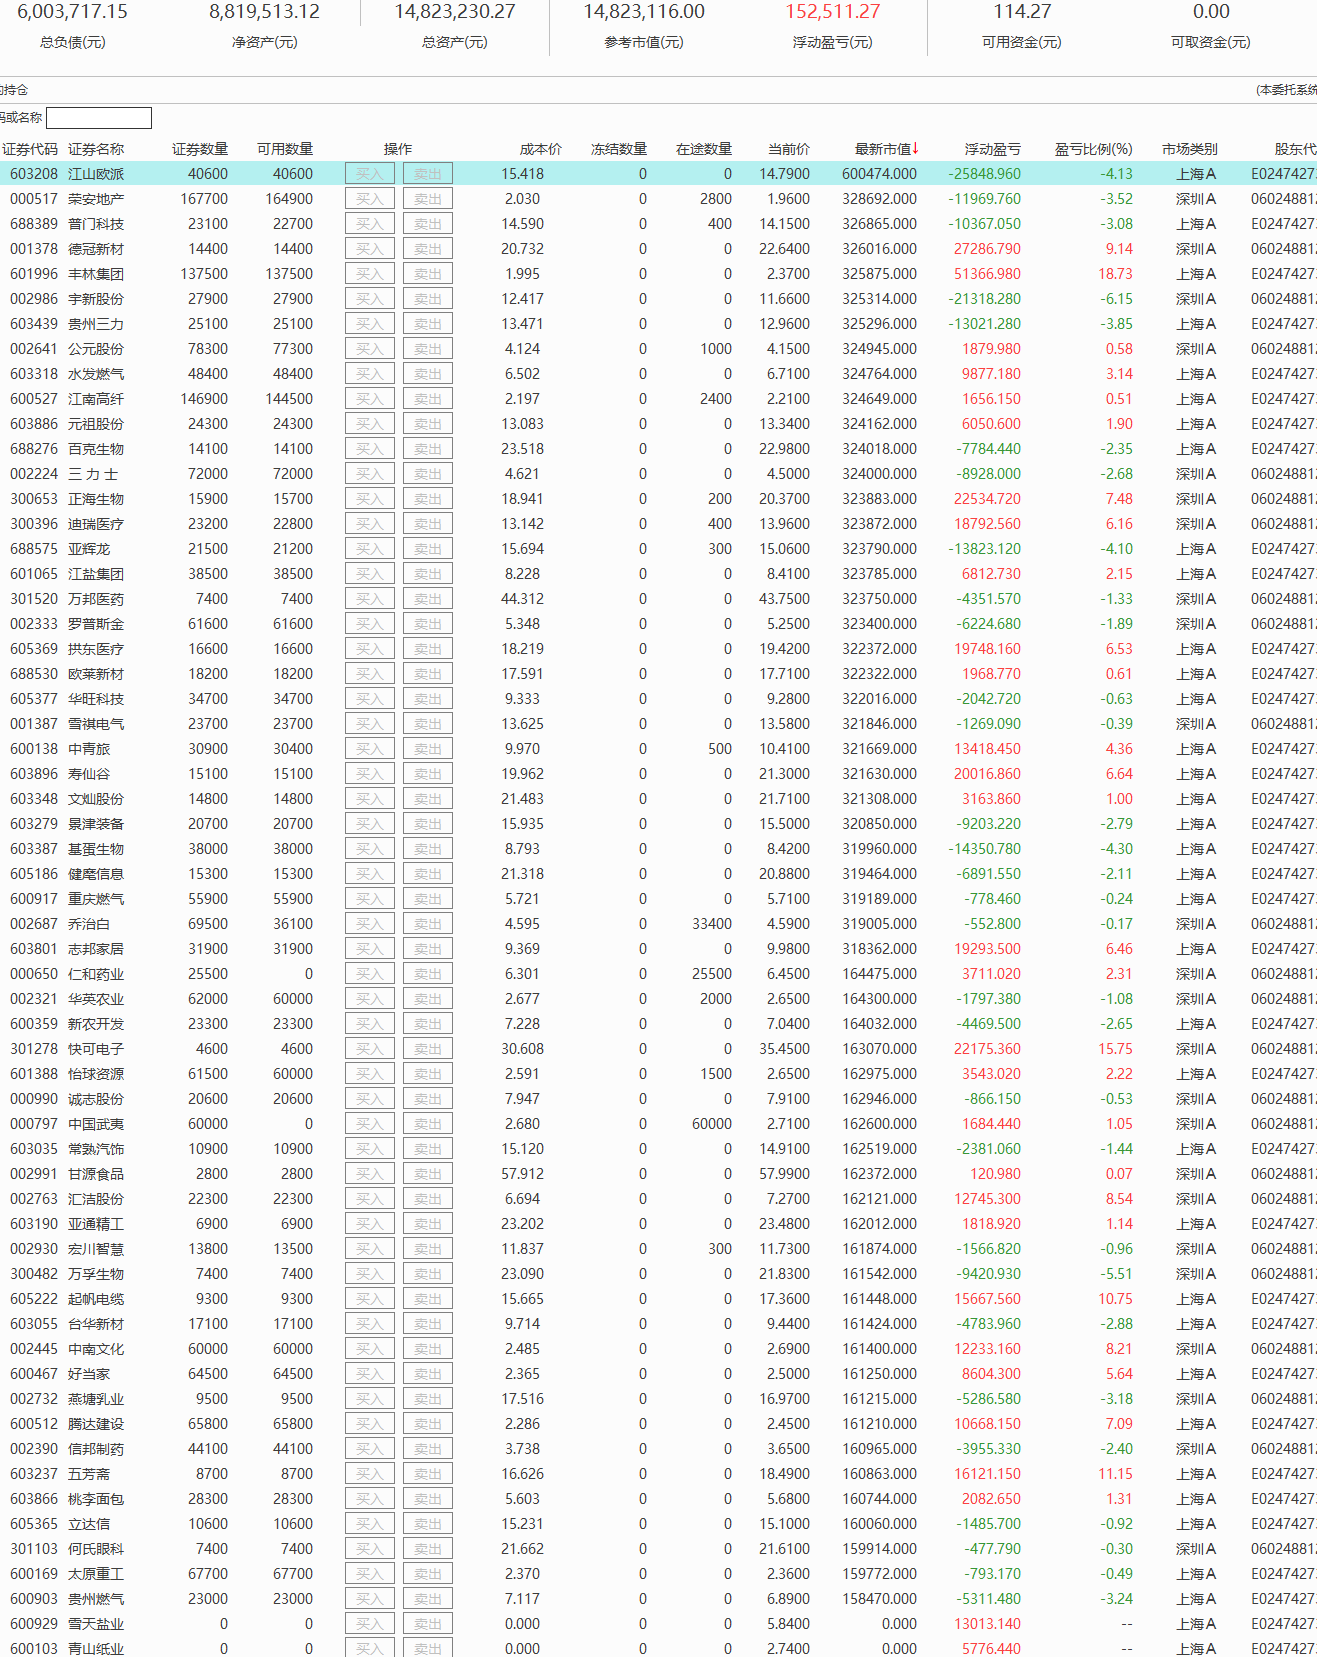Screen dimensions: 1317x1657
Task: Click the stock code/name search input field
Action: pos(99,118)
